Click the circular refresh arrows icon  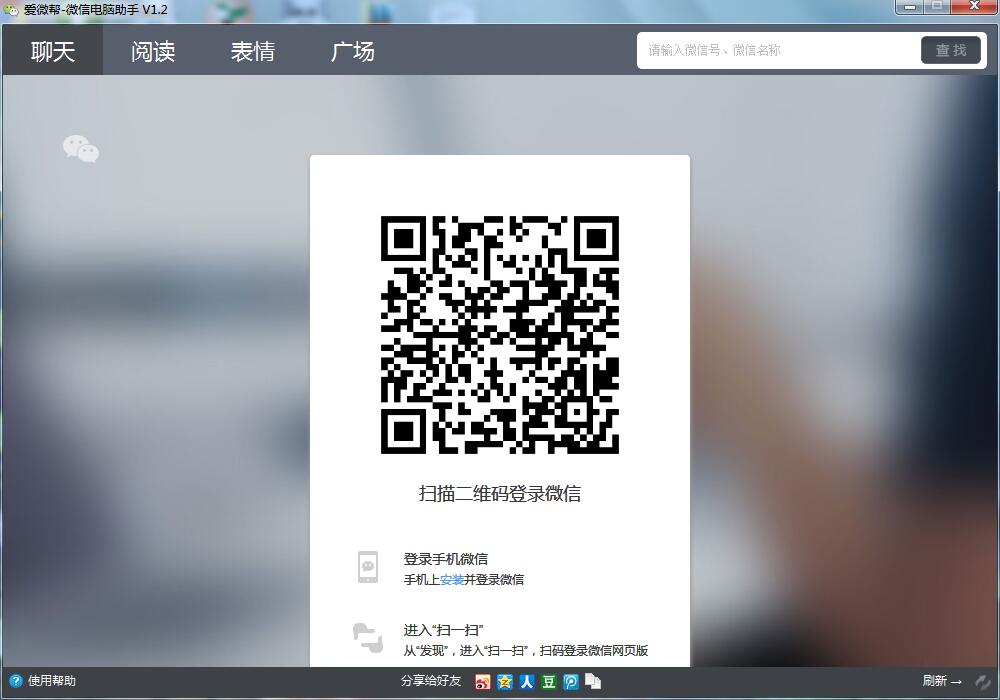(x=982, y=681)
